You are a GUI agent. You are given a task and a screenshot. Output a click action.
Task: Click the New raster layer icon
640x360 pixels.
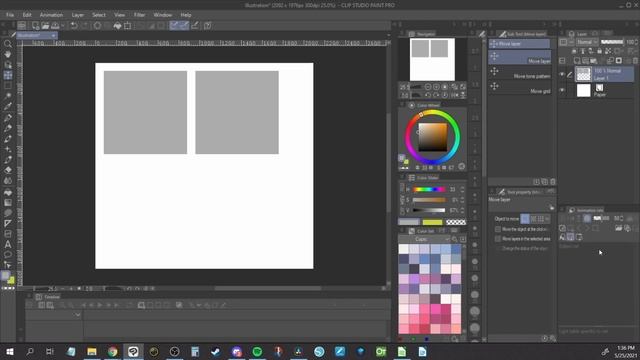(x=577, y=61)
